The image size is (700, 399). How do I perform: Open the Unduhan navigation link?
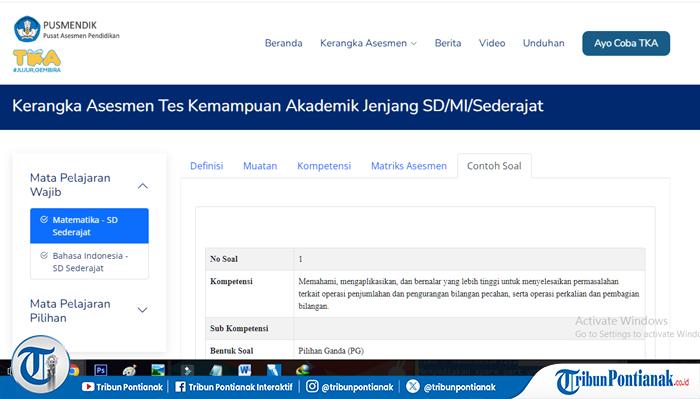click(543, 43)
